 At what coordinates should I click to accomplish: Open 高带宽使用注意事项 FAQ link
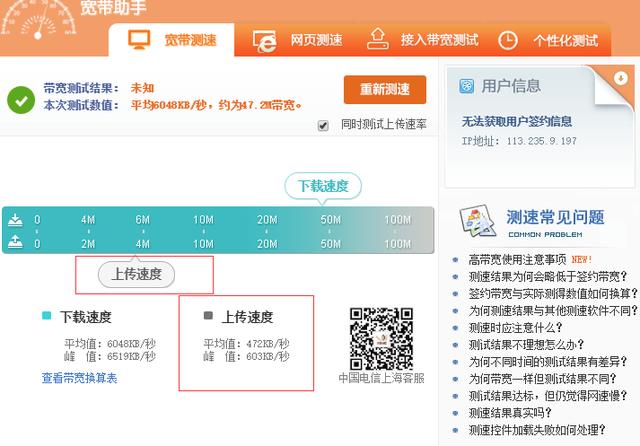(518, 259)
